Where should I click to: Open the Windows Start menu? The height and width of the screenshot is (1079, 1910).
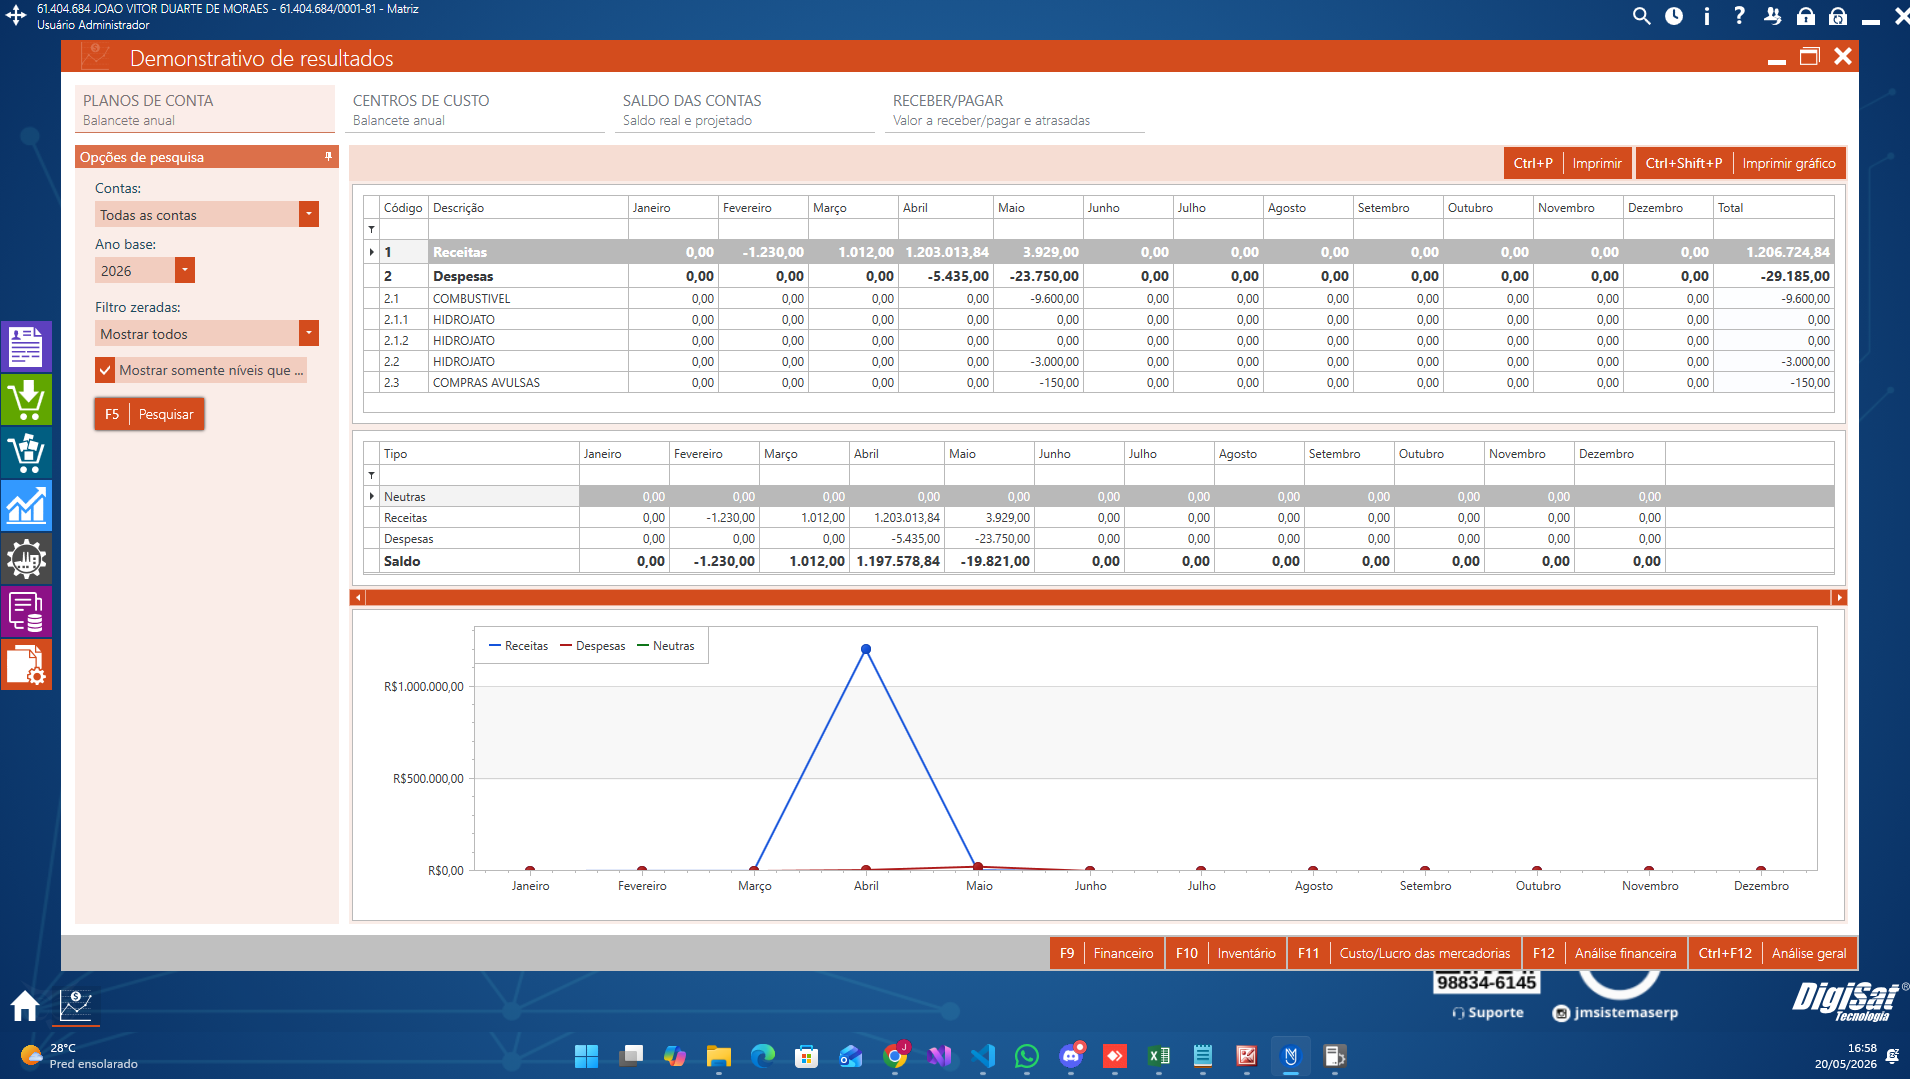pyautogui.click(x=587, y=1056)
